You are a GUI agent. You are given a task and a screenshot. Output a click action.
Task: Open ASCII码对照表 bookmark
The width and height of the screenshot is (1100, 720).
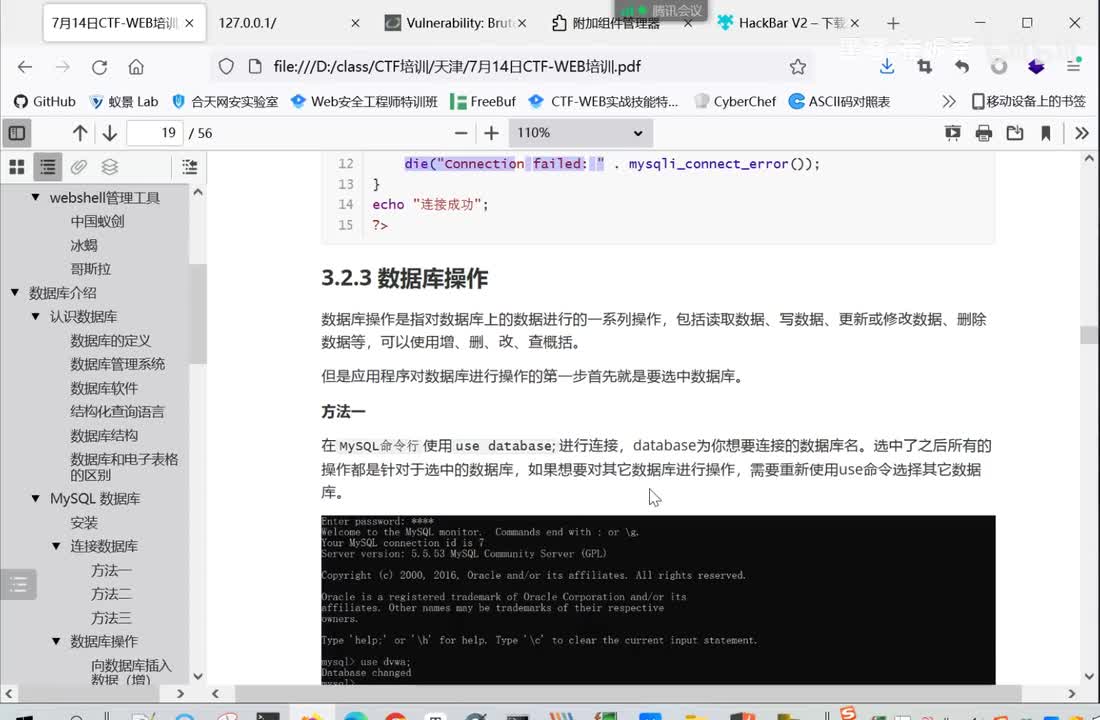coord(840,102)
